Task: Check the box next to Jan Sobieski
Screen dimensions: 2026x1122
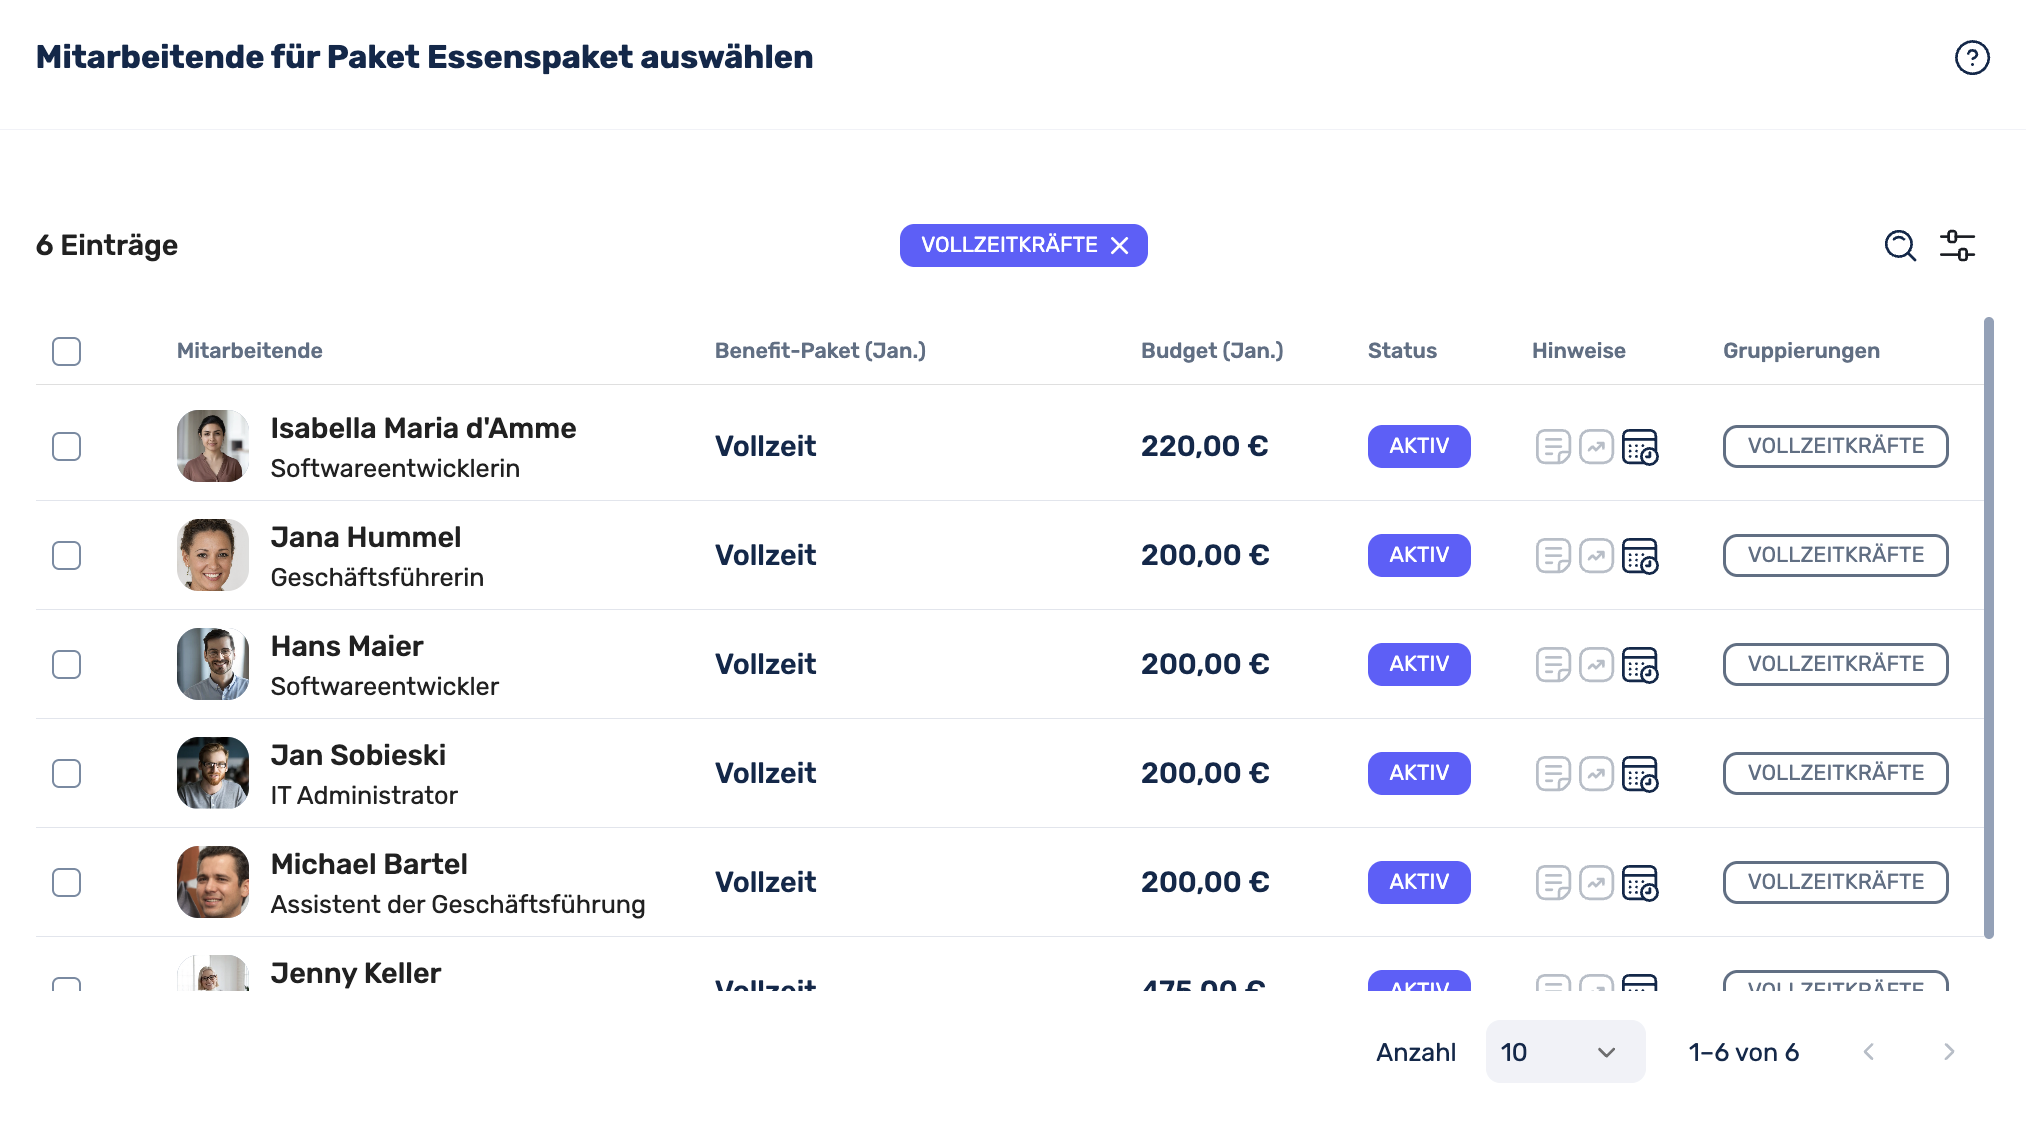Action: coord(67,773)
